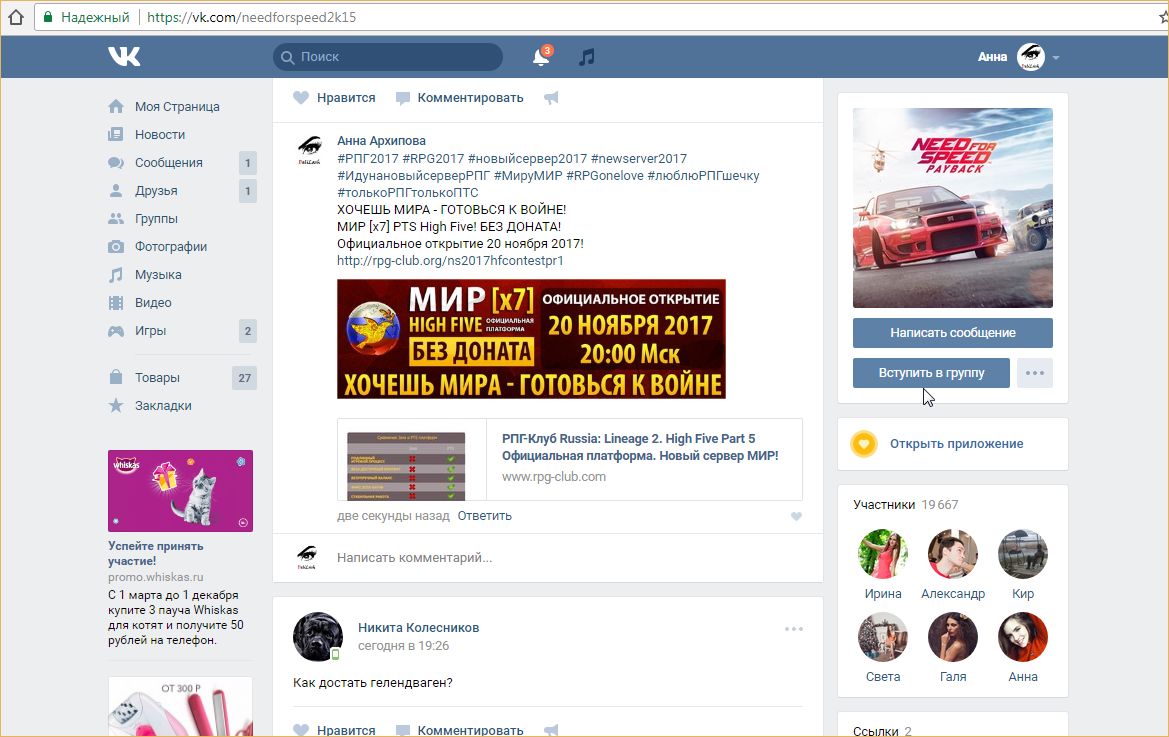
Task: Open the rpg-club.org/ns2017hfcontestpr1 link
Action: pos(450,261)
